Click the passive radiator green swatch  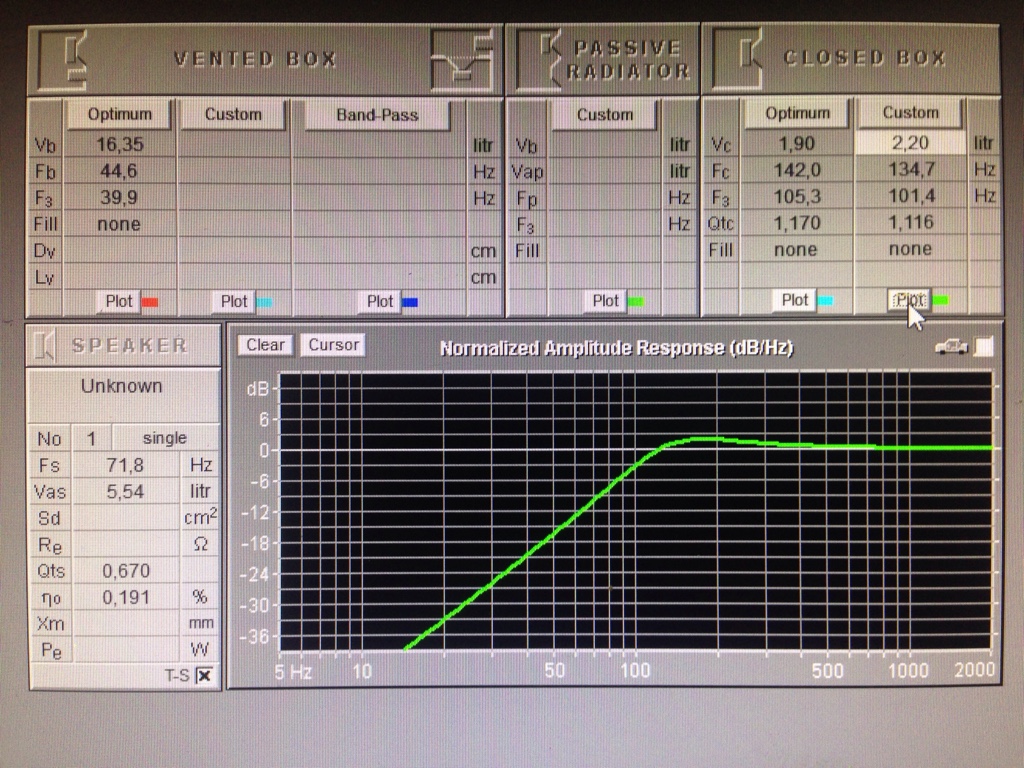[635, 302]
